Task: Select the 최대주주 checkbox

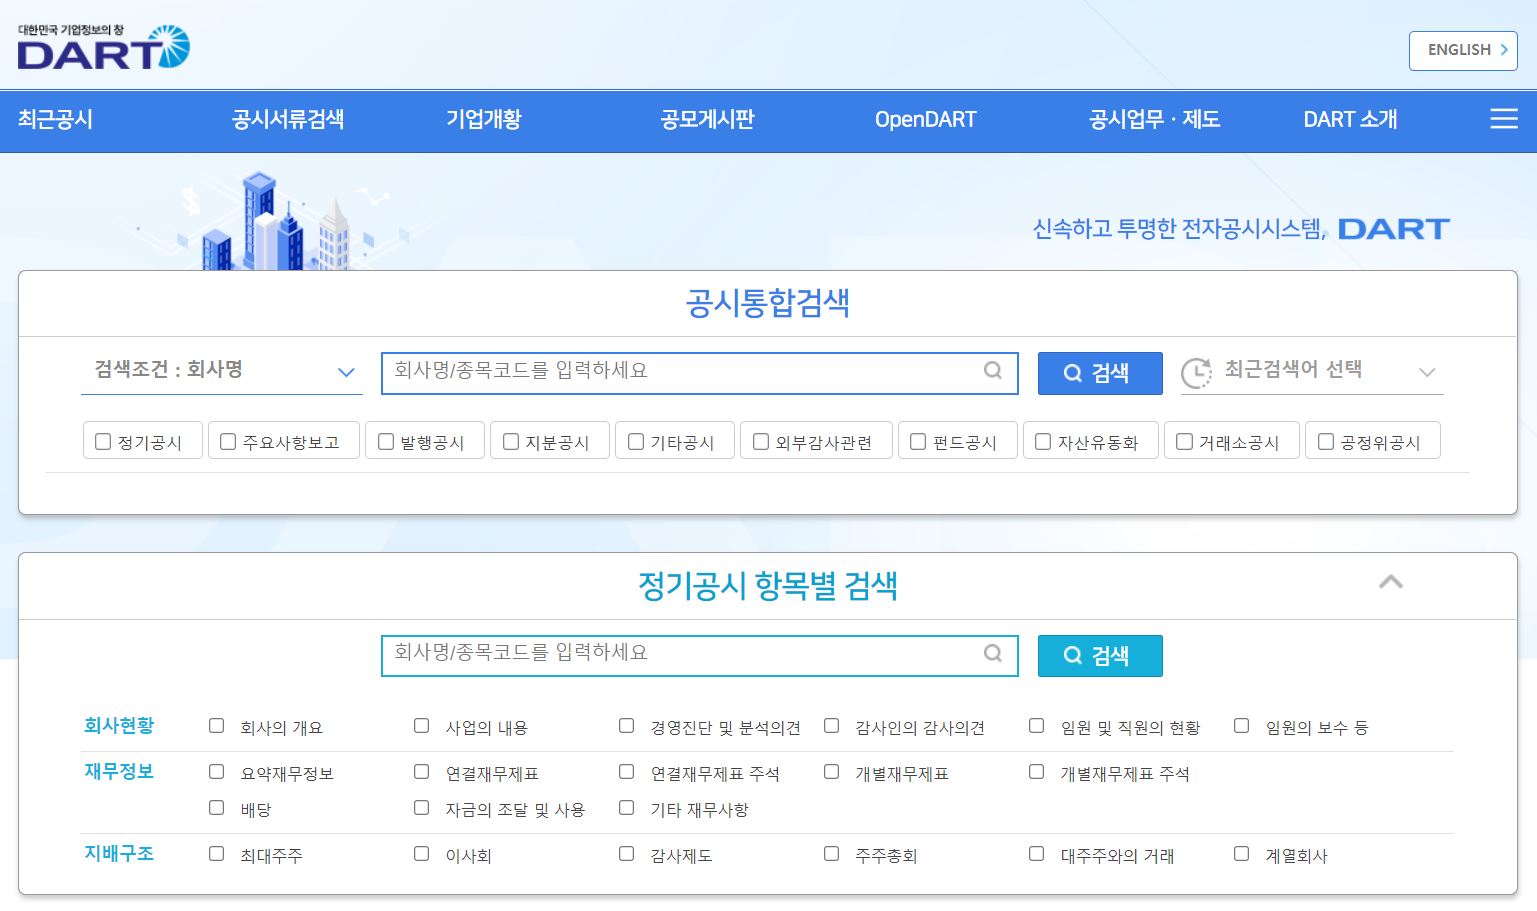Action: (217, 854)
